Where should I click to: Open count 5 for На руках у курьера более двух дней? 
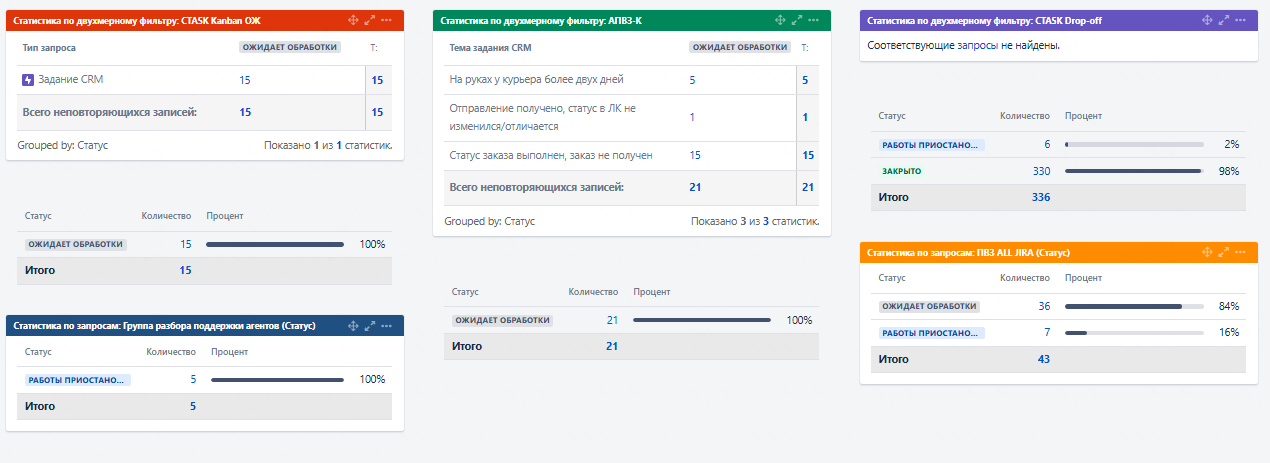point(692,80)
